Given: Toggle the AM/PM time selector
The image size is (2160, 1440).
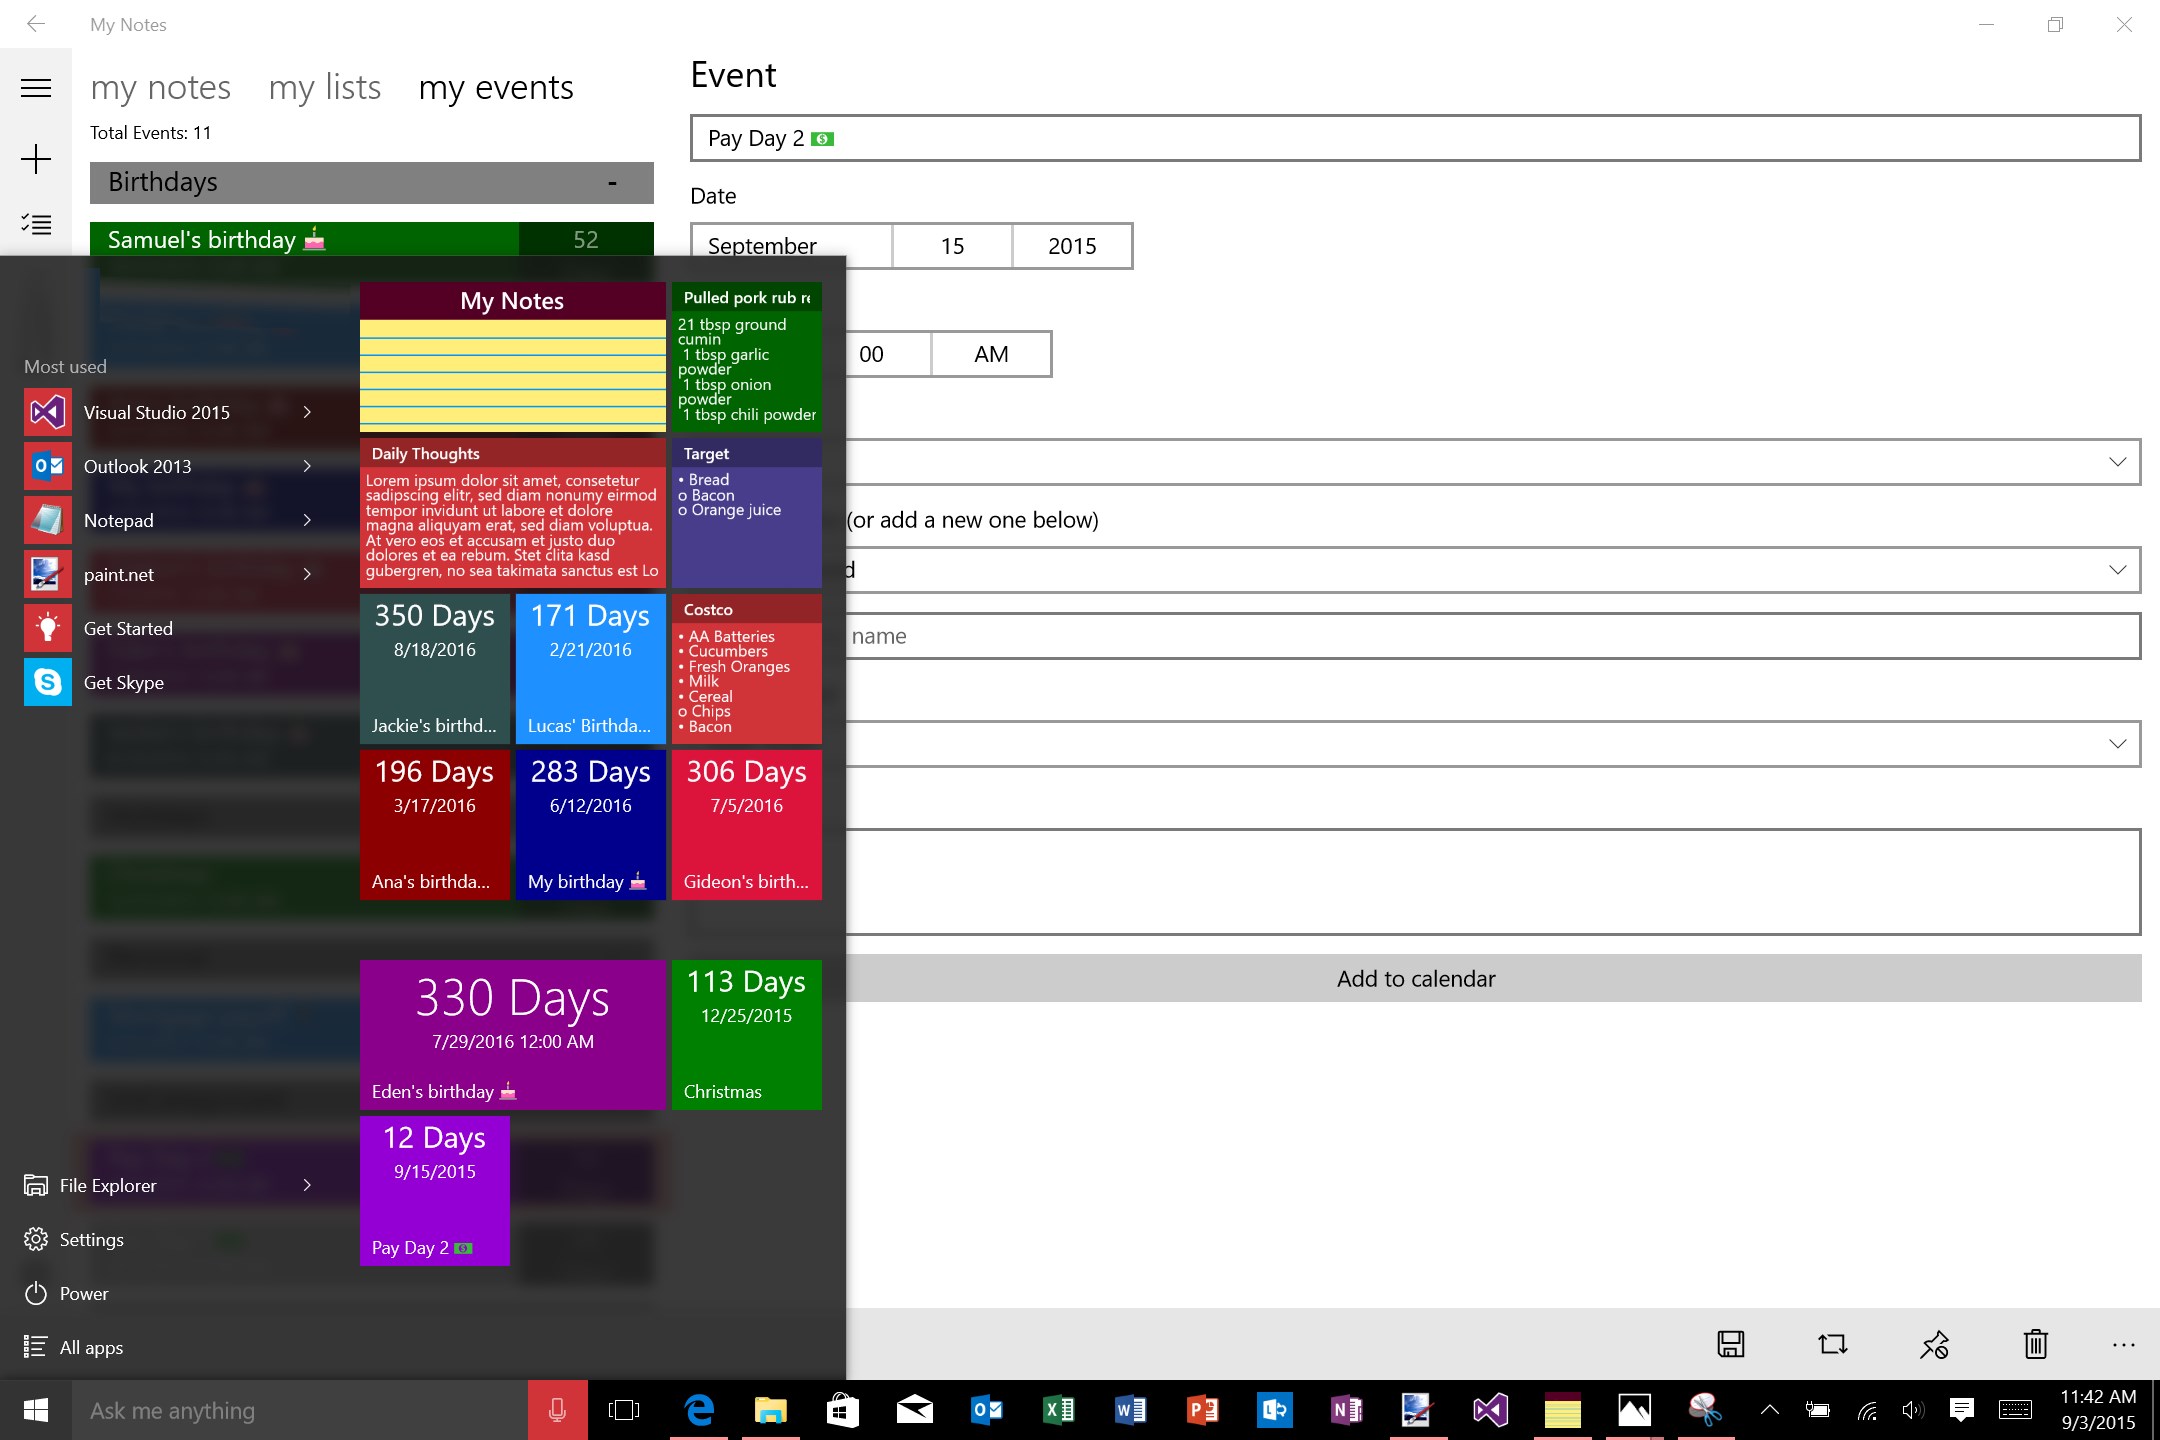Looking at the screenshot, I should [x=990, y=354].
